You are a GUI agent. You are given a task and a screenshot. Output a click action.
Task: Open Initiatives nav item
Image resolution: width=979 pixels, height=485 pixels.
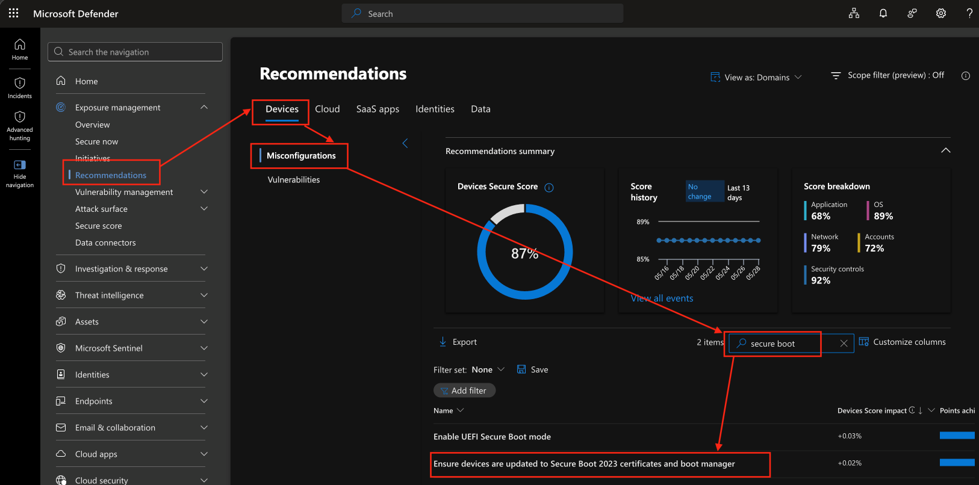pos(92,159)
